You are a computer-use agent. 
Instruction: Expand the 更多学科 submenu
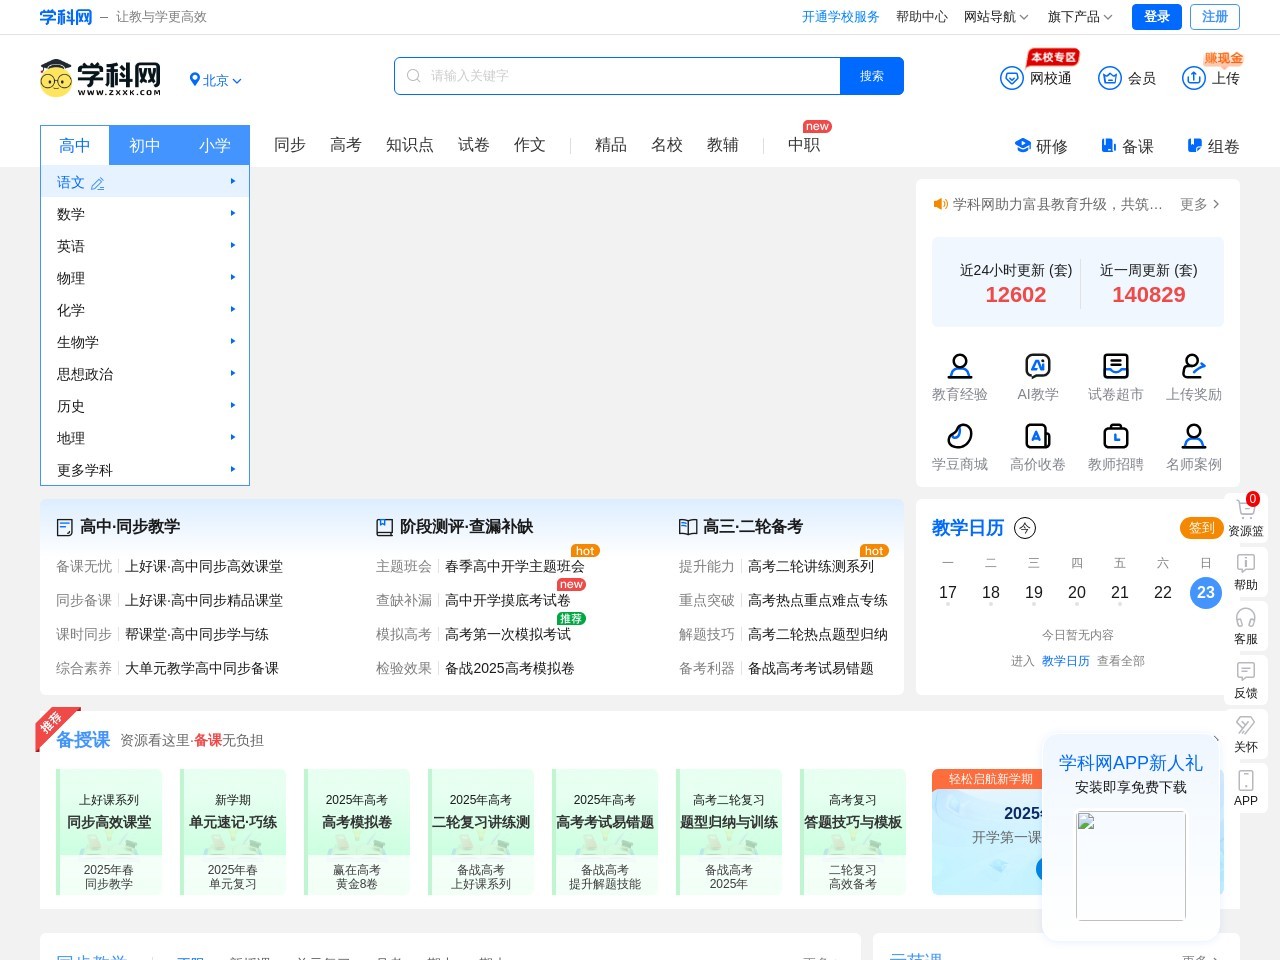pyautogui.click(x=233, y=469)
